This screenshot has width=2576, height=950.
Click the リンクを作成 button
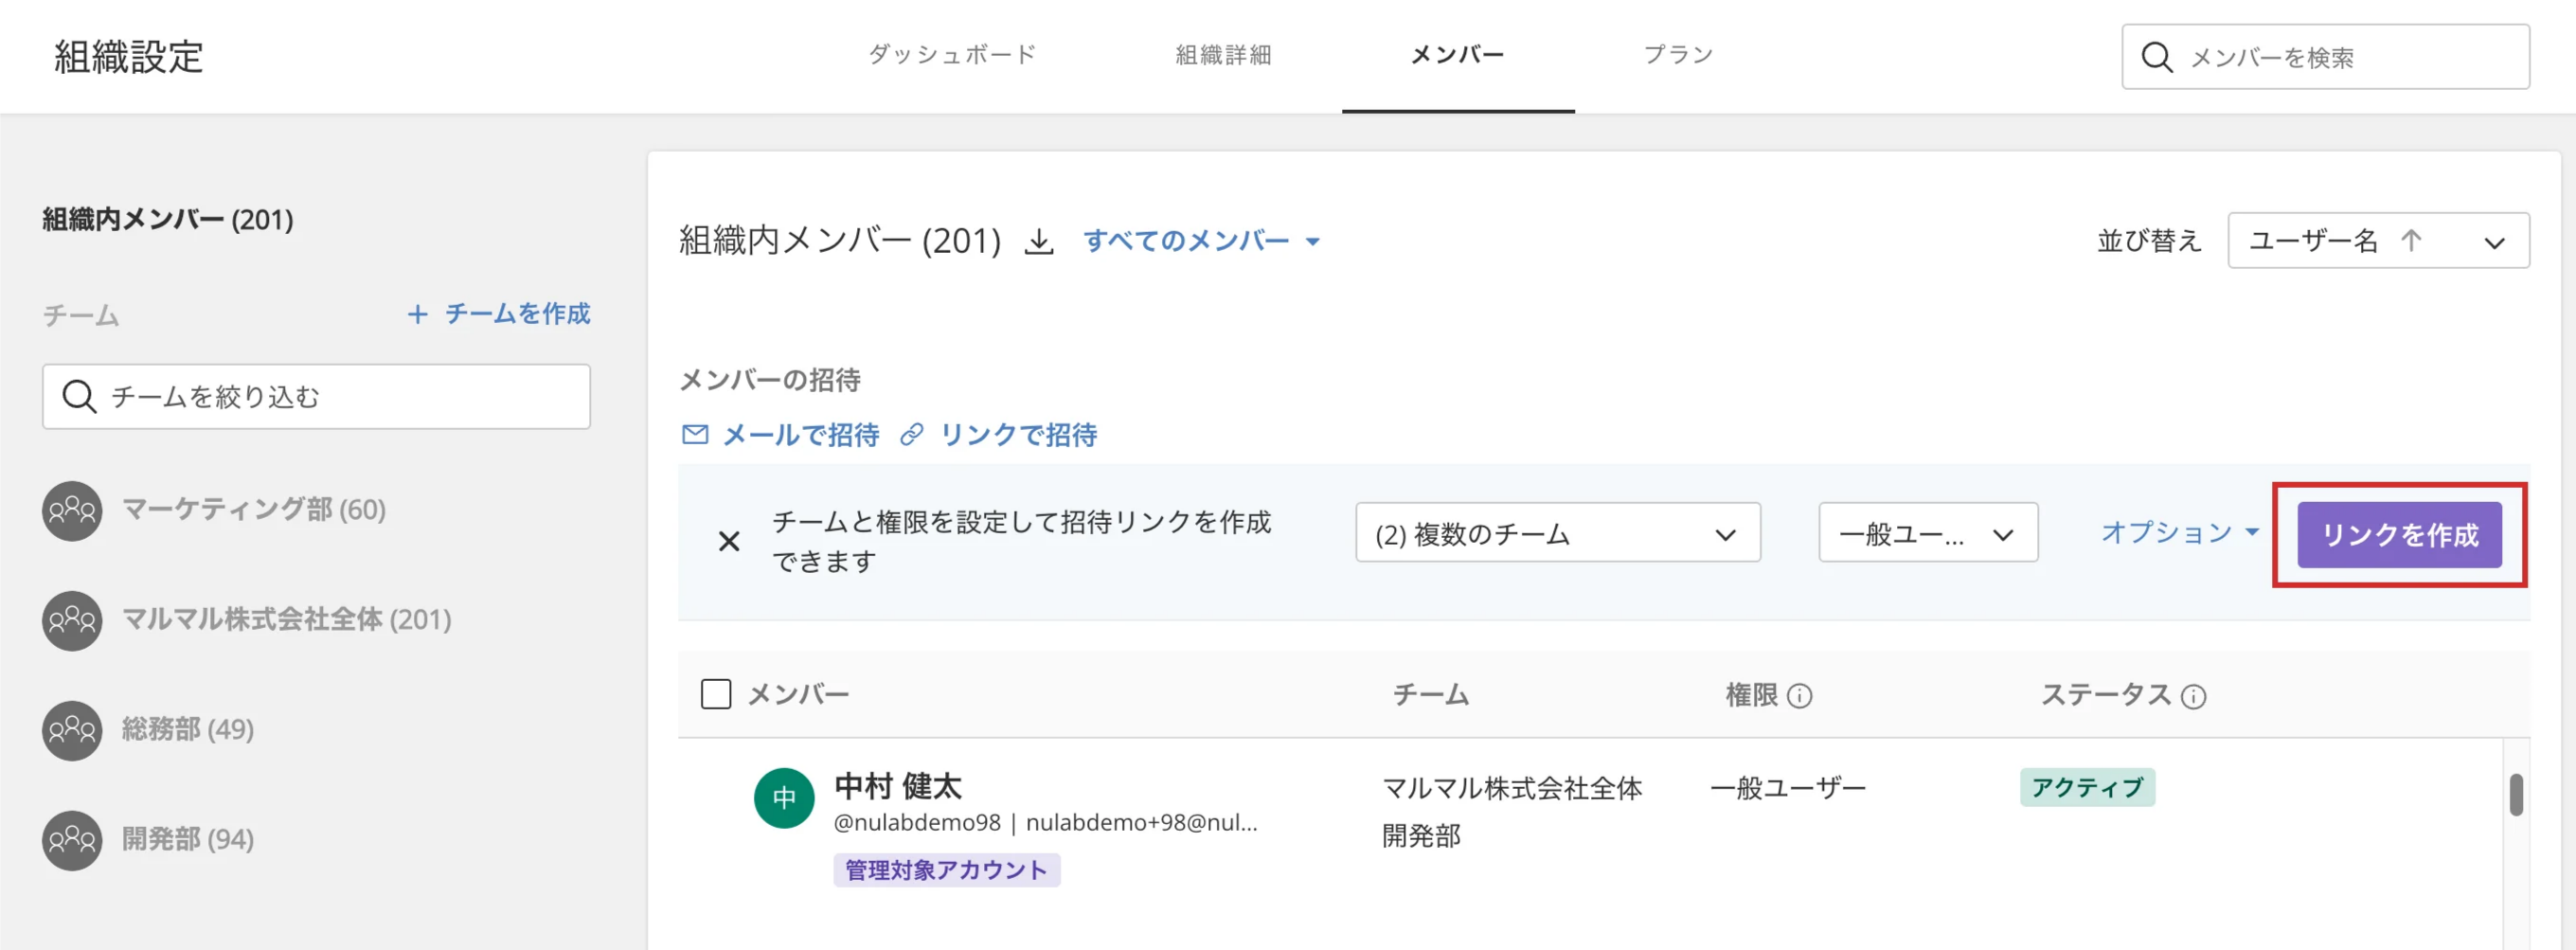coord(2399,534)
